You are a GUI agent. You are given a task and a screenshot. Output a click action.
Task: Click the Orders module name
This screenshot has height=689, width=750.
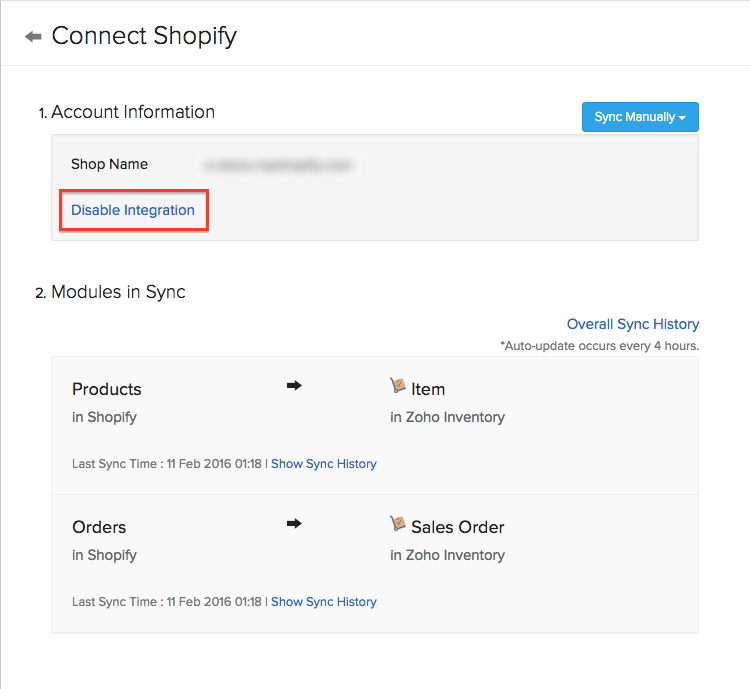[99, 527]
